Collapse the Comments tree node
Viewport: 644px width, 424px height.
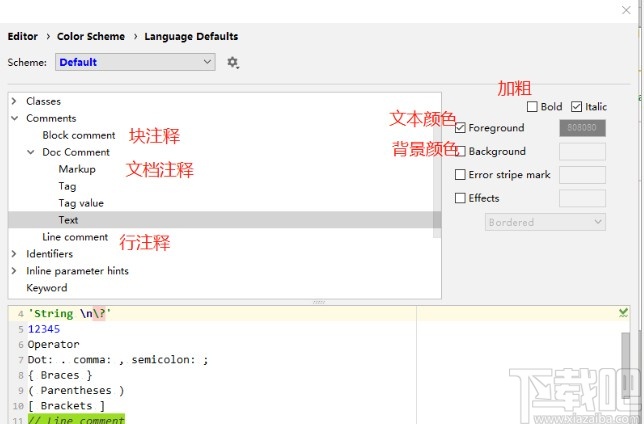14,118
